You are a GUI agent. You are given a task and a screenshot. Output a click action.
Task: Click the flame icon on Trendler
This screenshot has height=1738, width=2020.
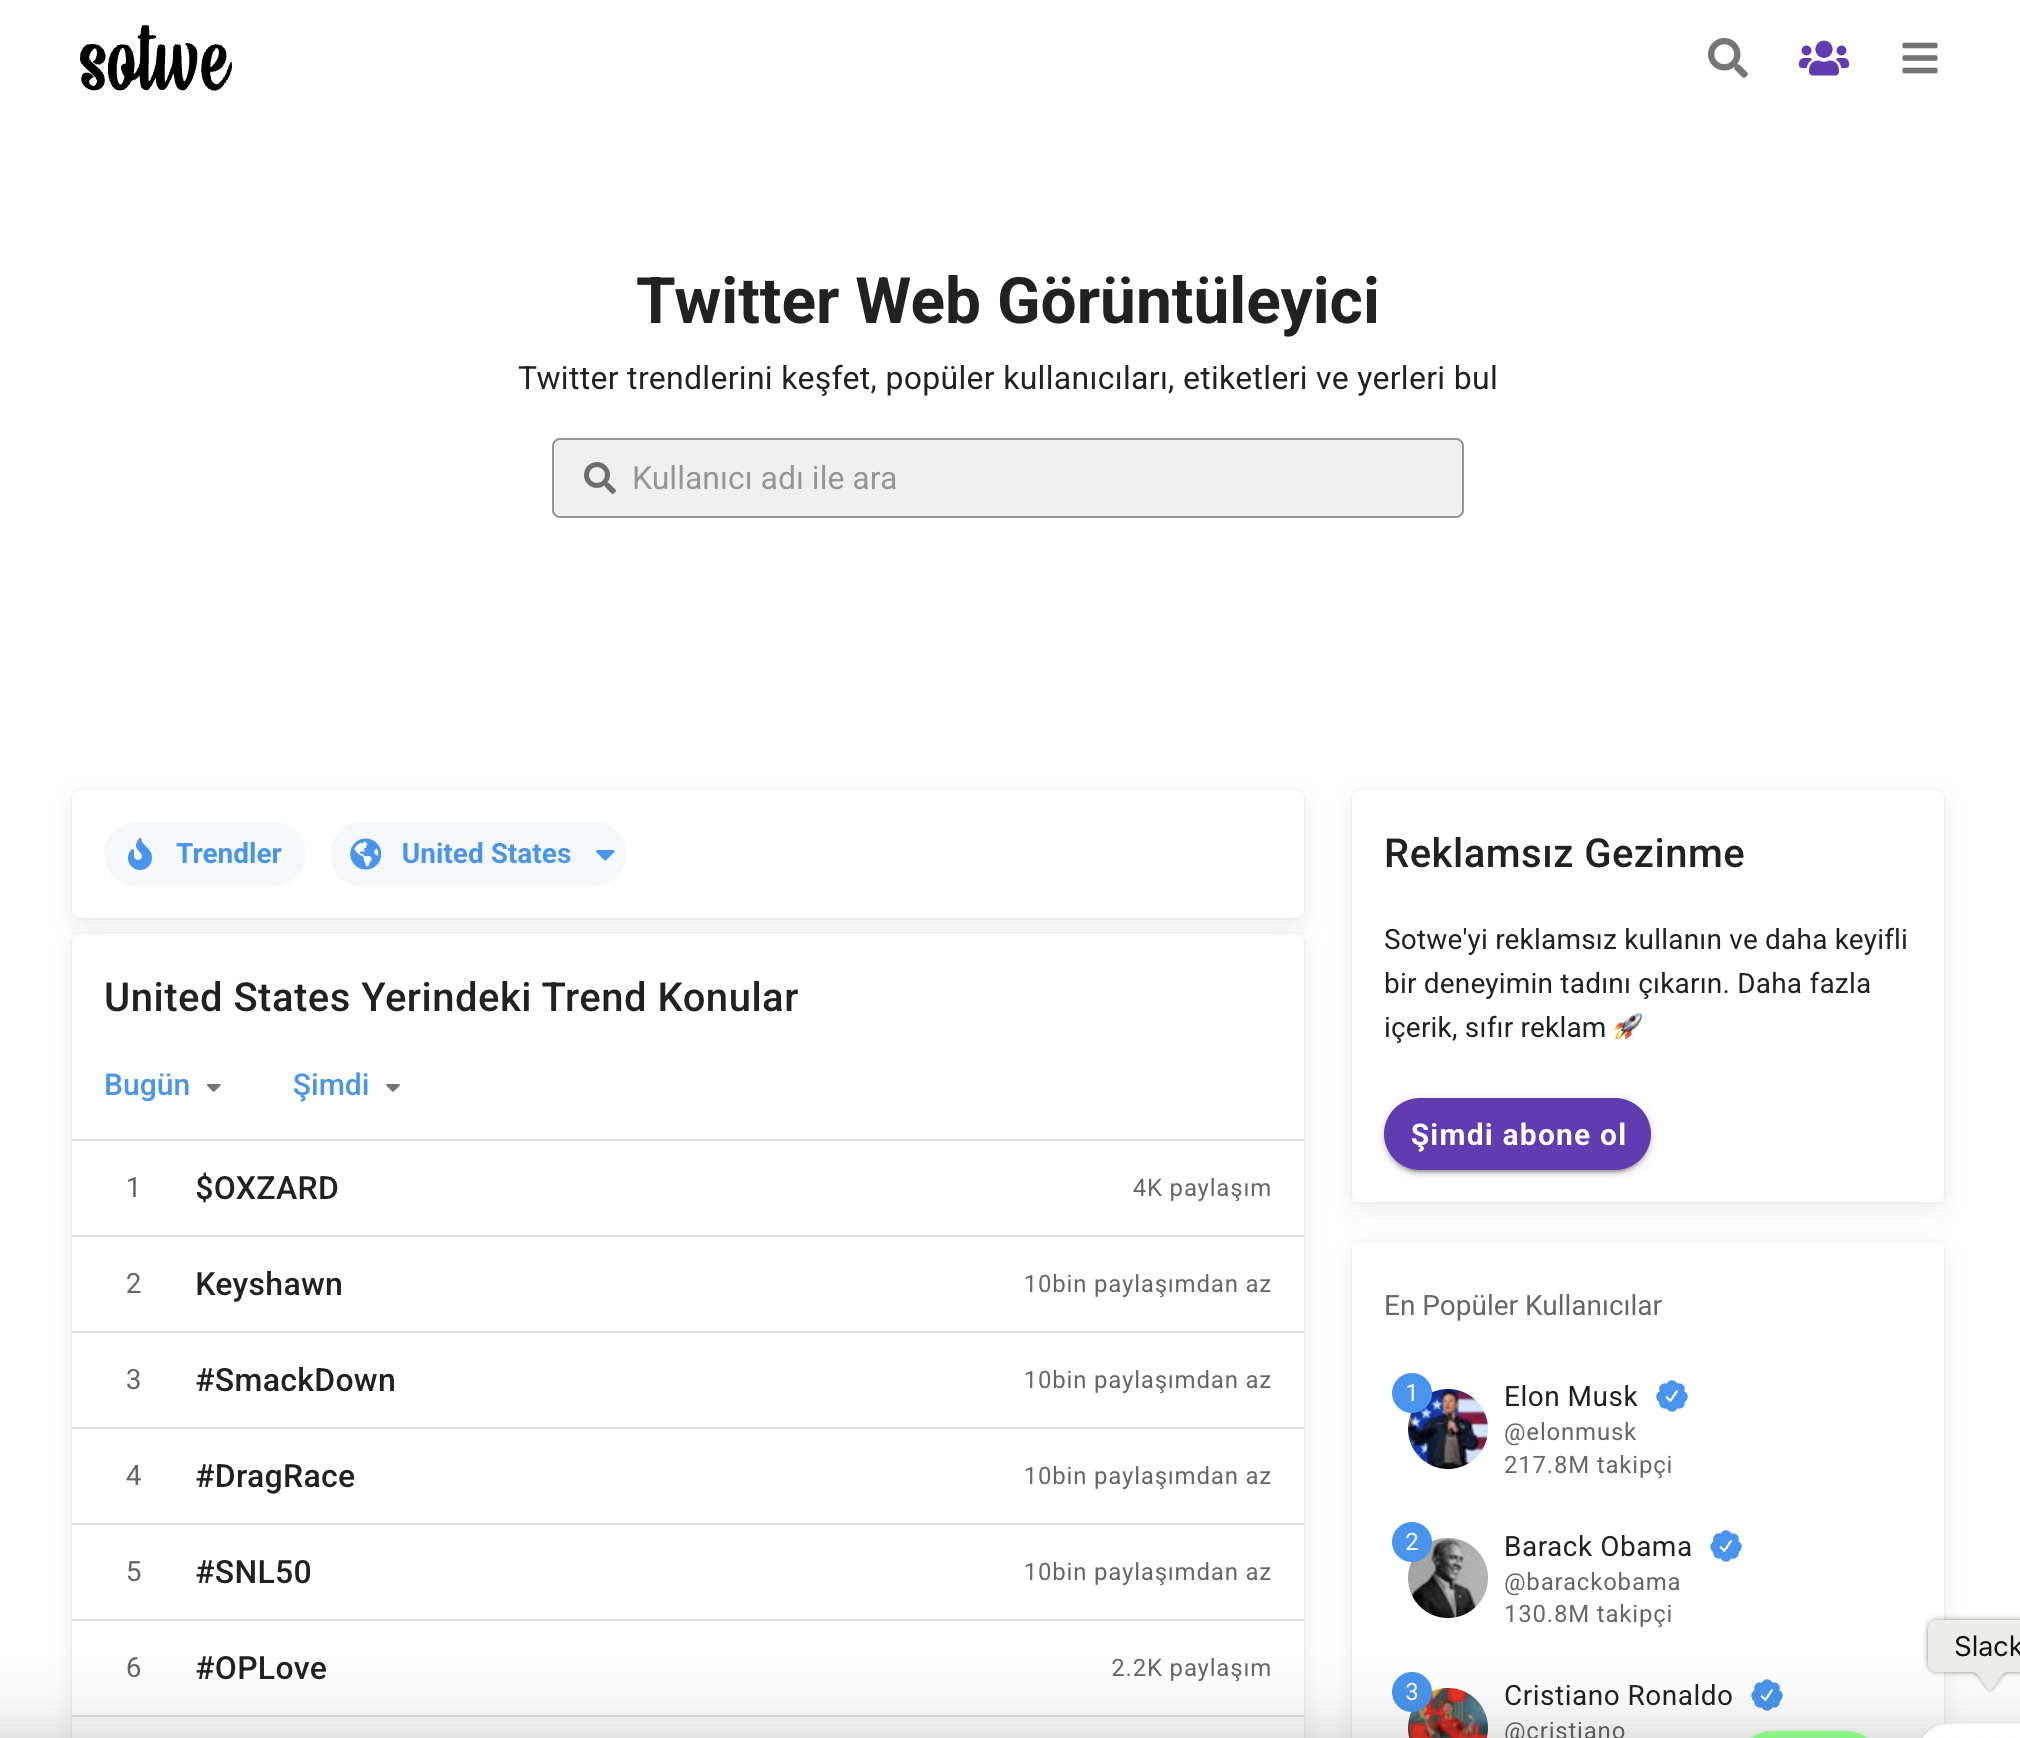tap(140, 854)
